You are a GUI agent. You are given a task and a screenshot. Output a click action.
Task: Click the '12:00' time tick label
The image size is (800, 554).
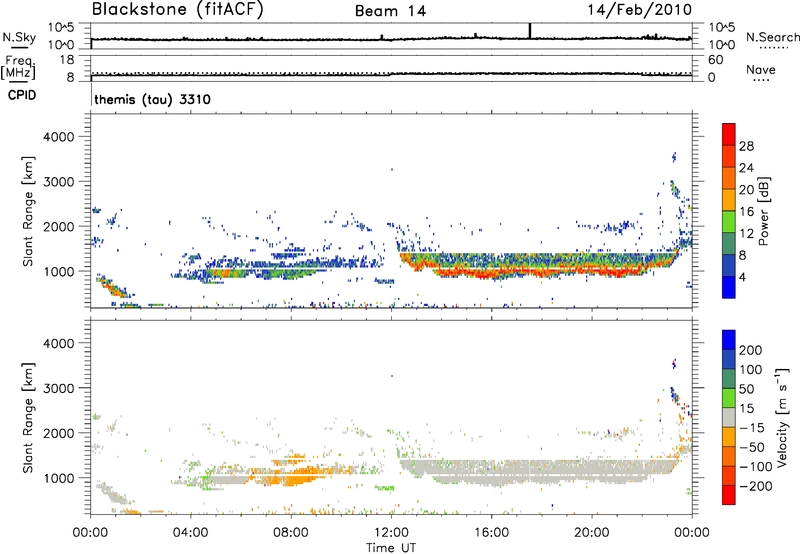coord(391,533)
